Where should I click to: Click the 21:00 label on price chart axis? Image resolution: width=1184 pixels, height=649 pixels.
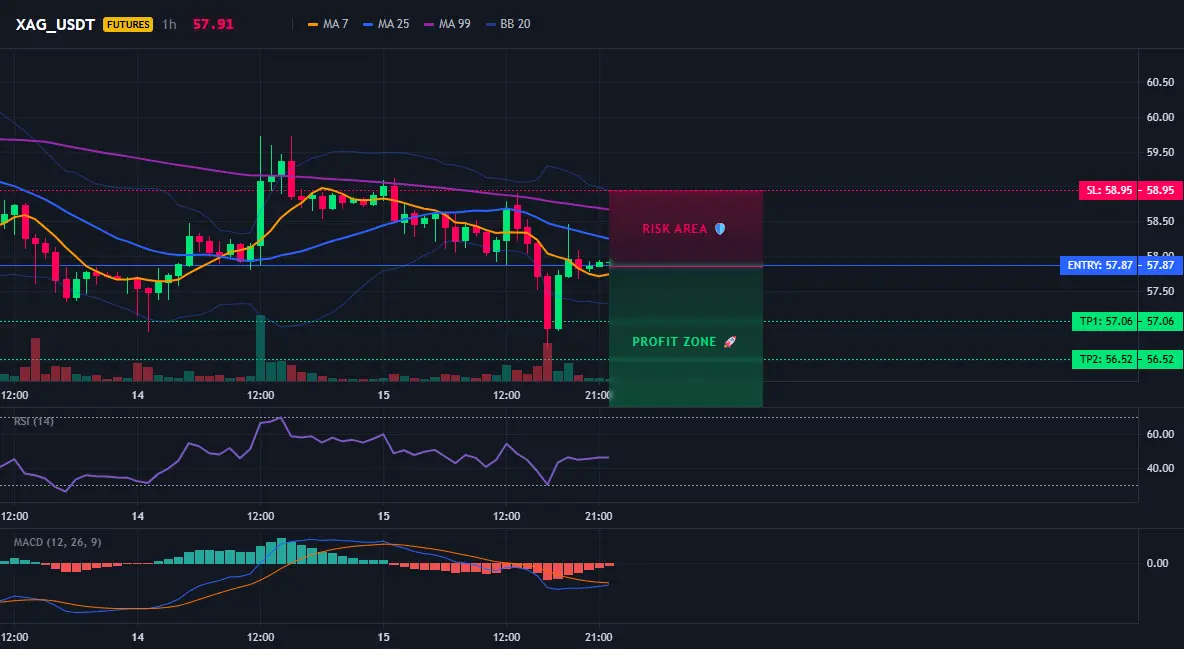coord(597,395)
